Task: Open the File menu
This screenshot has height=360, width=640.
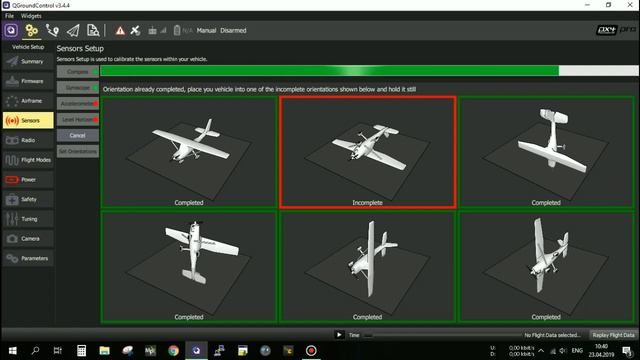Action: (x=9, y=16)
